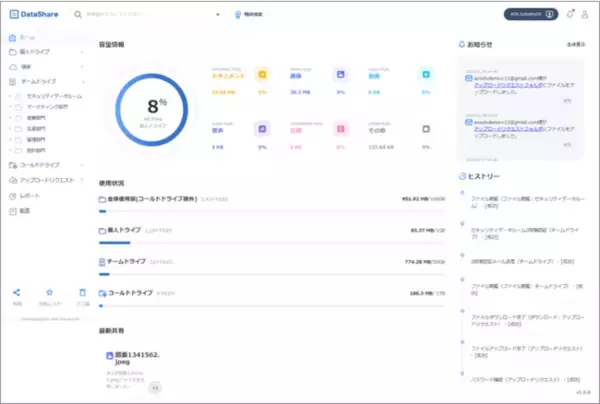The width and height of the screenshot is (600, 404).
Task: Click the 個人ドライブ usage progress bar
Action: (x=272, y=243)
